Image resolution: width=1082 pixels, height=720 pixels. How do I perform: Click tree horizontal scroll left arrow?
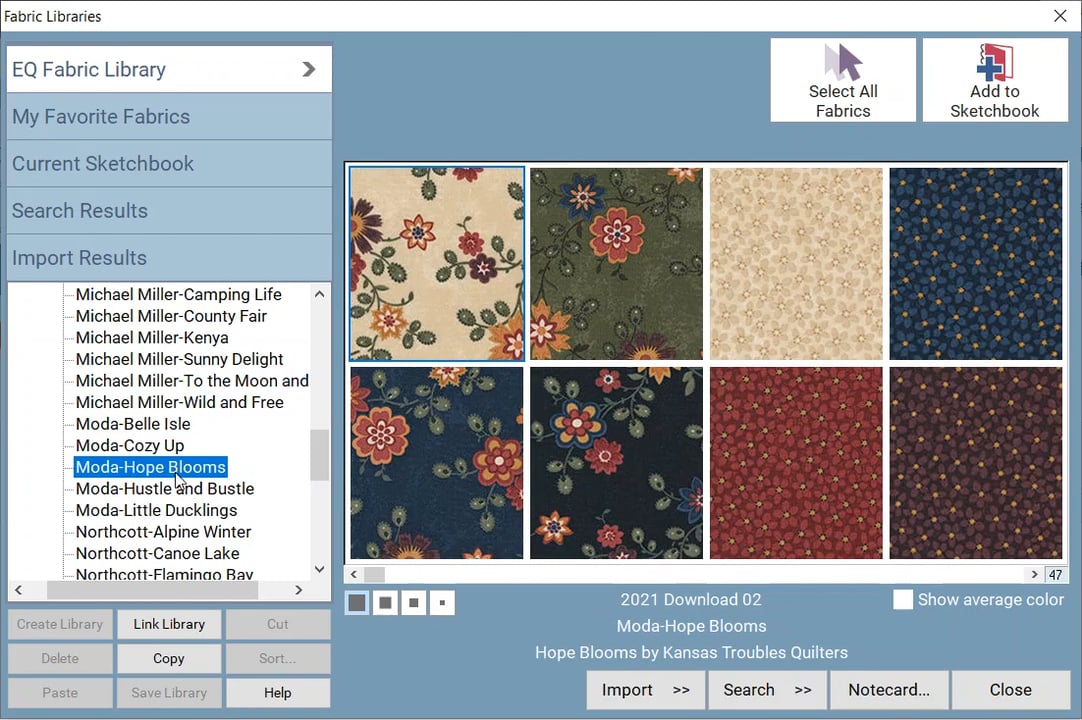click(x=19, y=590)
